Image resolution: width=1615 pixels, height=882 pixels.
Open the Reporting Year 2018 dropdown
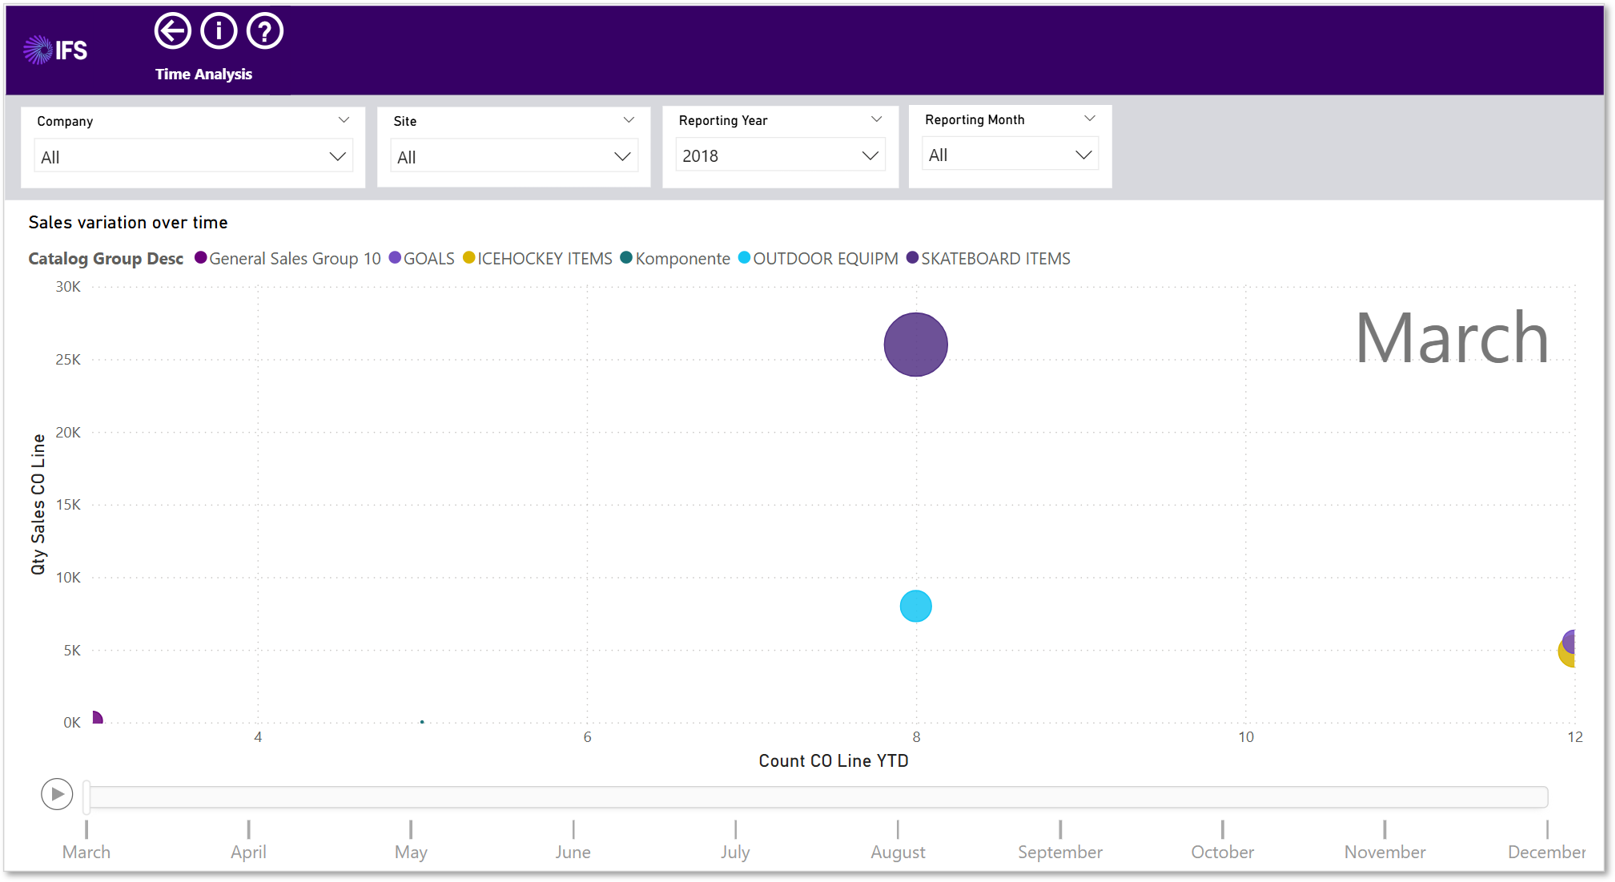(x=780, y=156)
